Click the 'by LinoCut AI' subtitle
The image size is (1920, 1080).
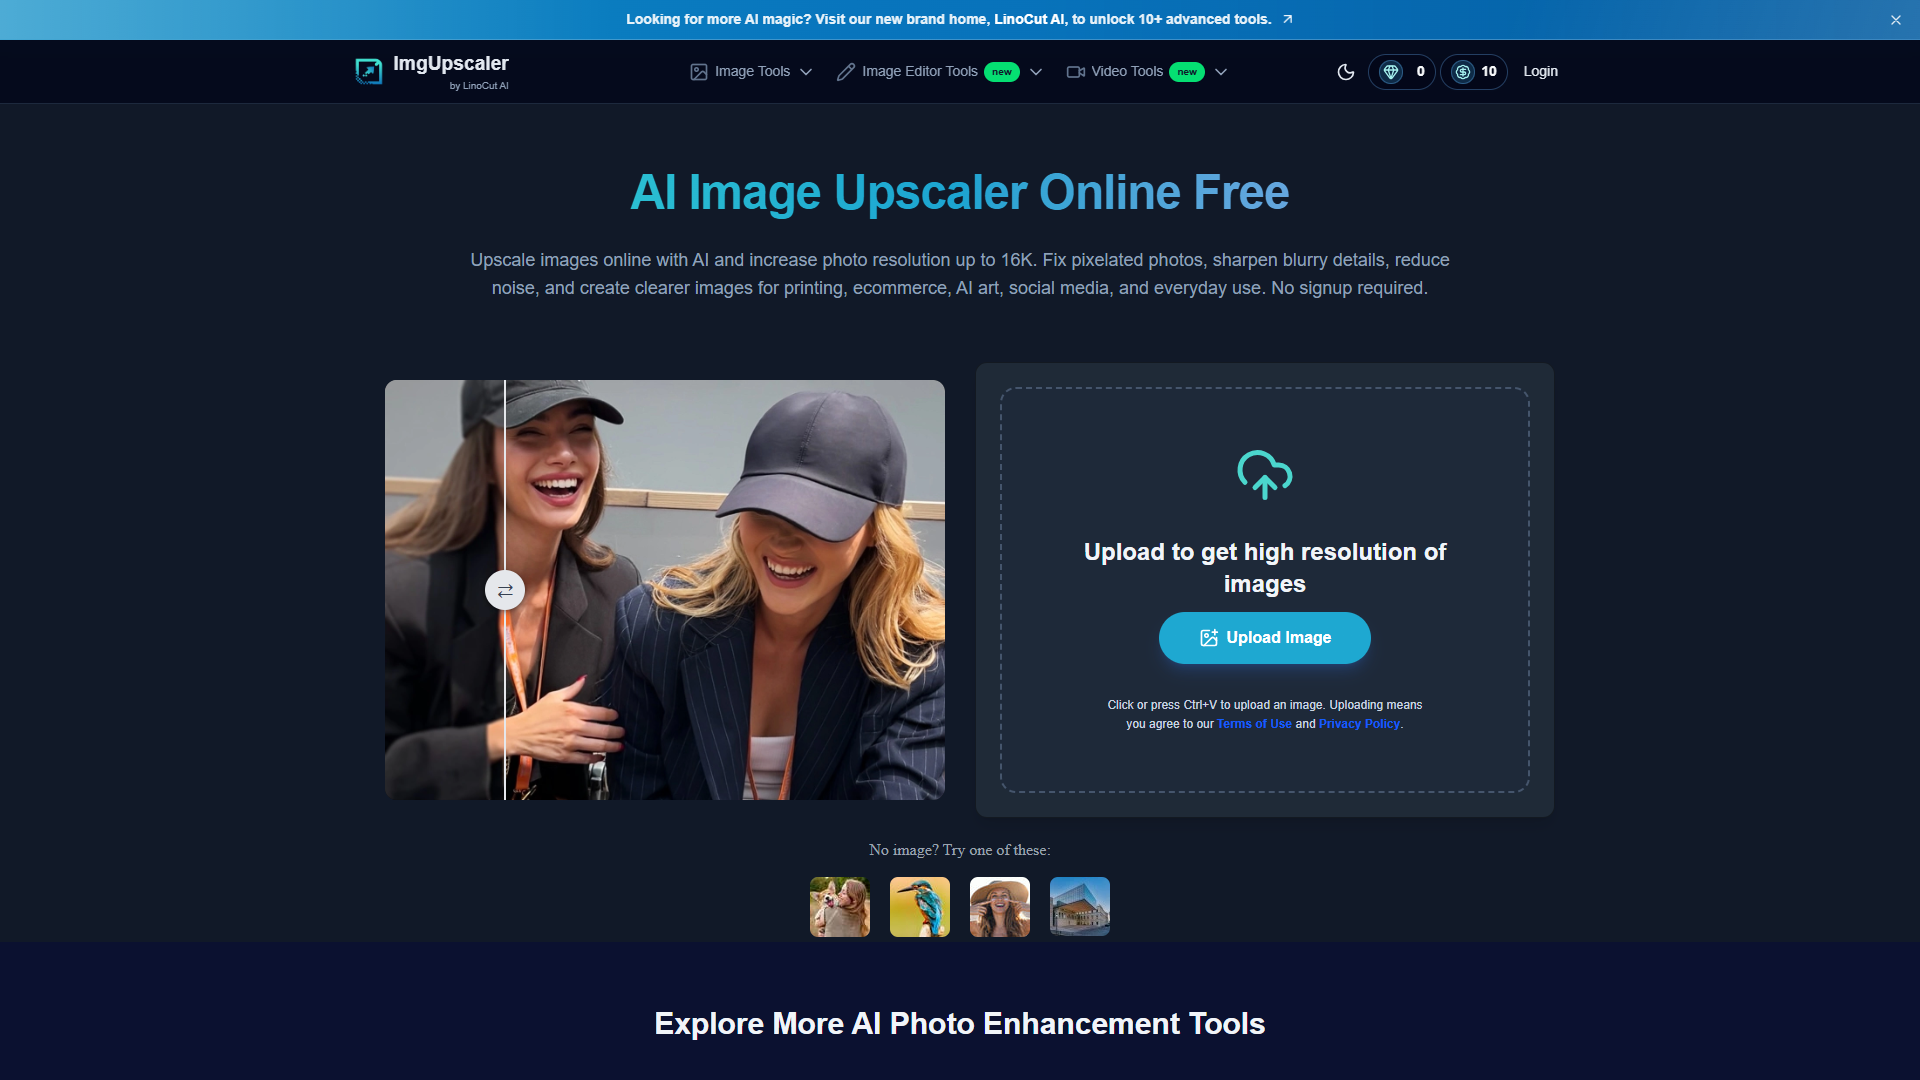pos(479,86)
